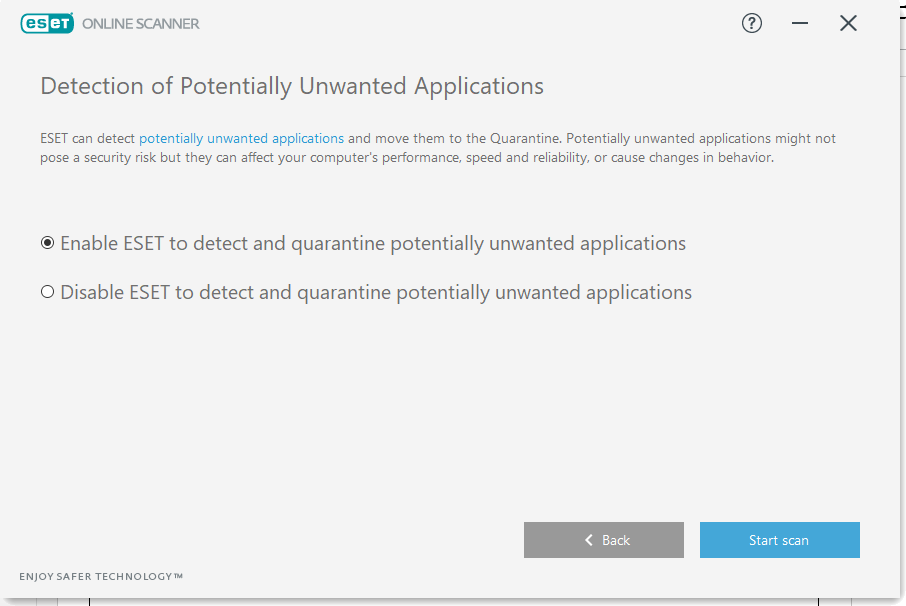
Task: Select the Disable ESET detection radio button
Action: tap(47, 293)
